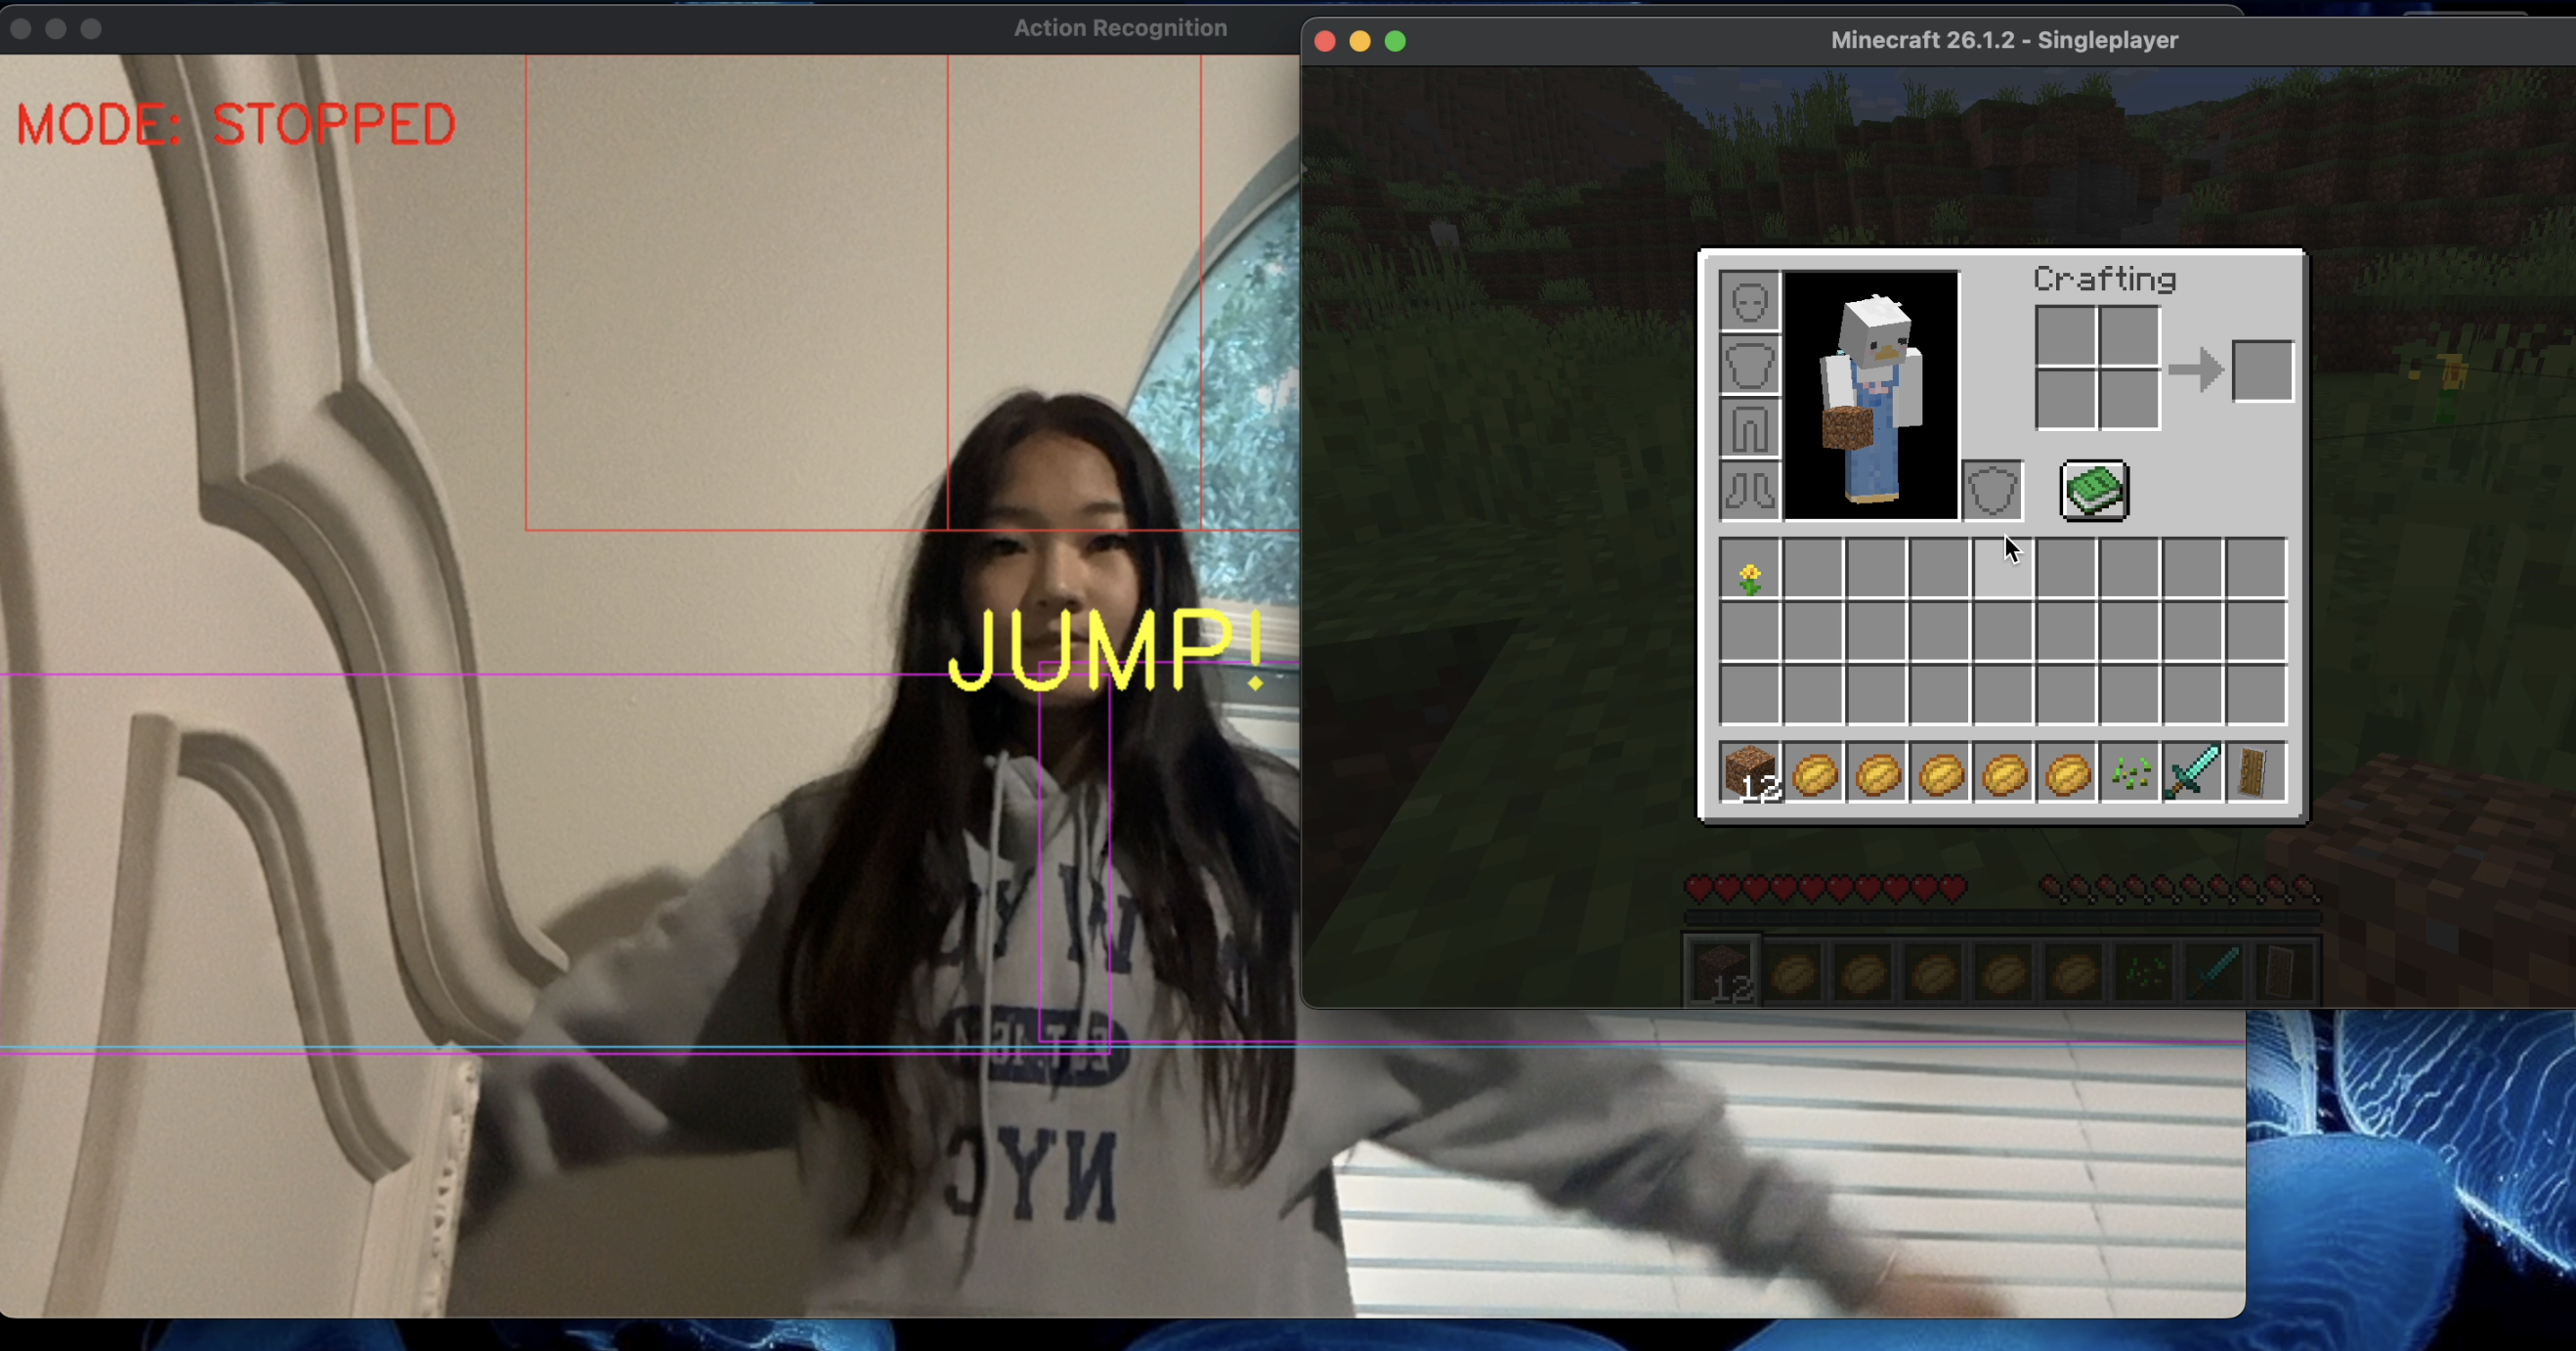2576x1351 pixels.
Task: Click the bottom-right crafting grid slot
Action: 2129,399
